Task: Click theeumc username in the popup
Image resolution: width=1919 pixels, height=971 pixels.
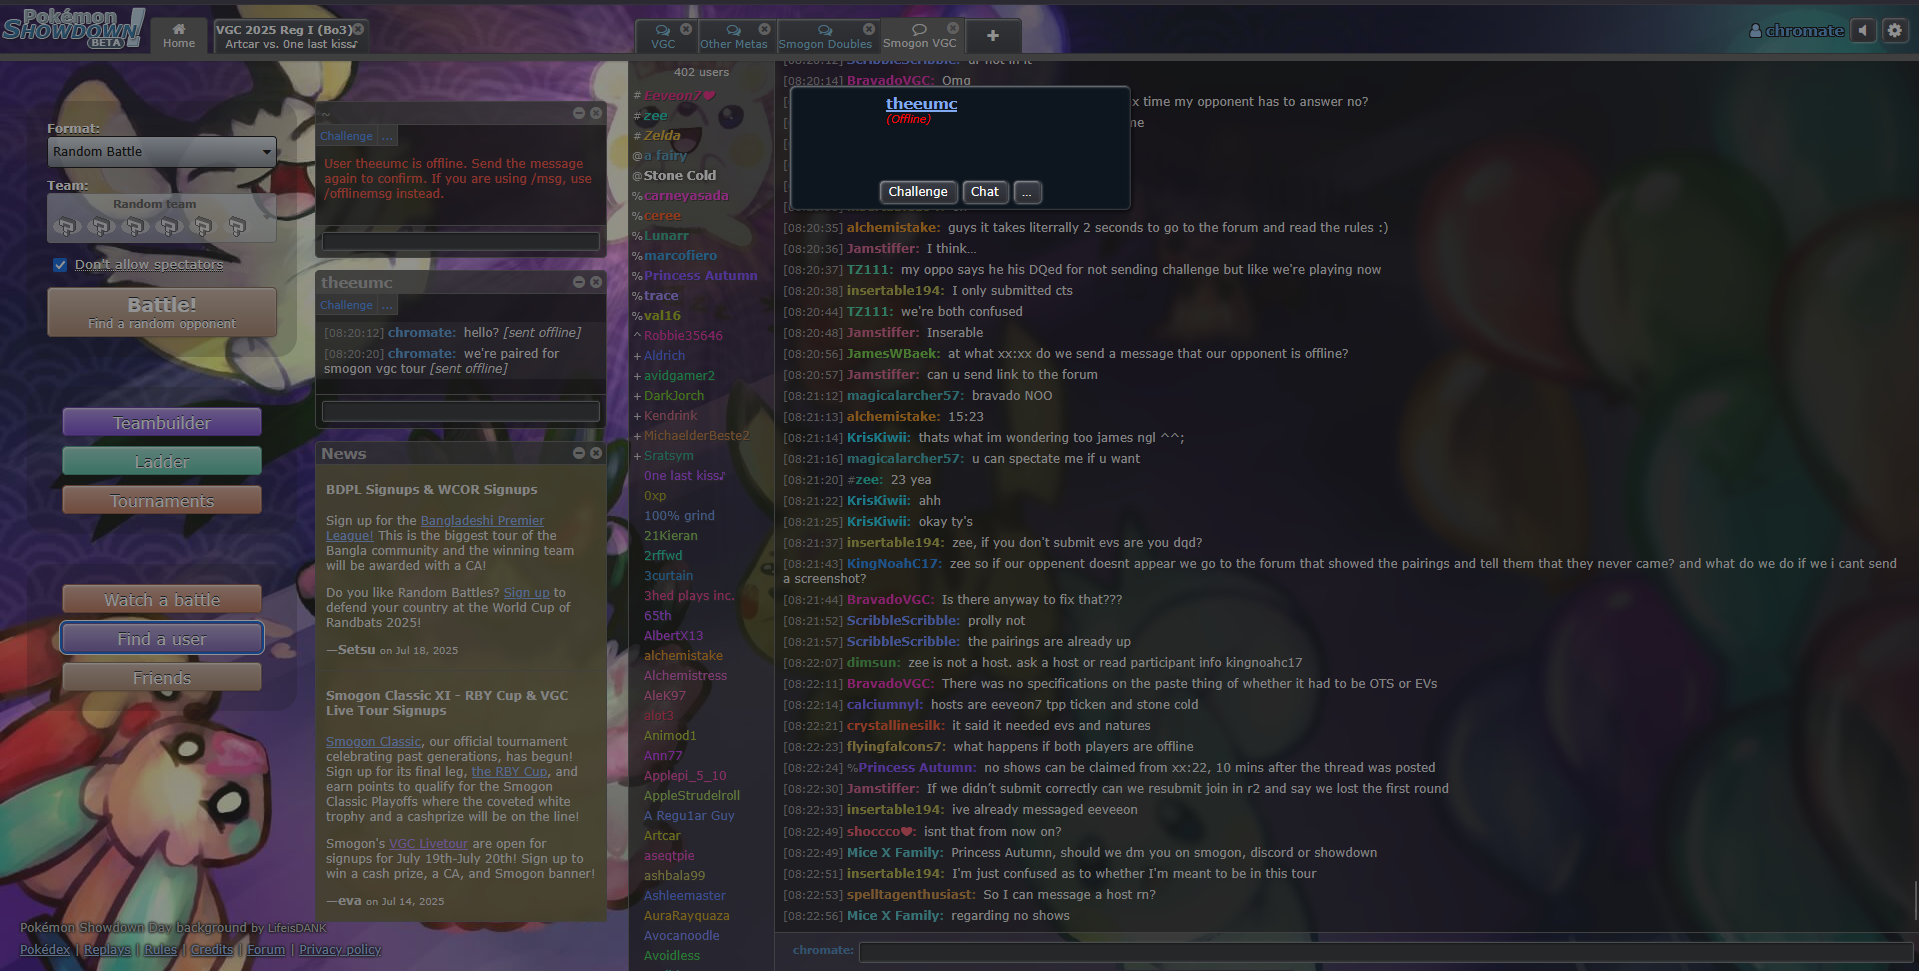Action: coord(921,104)
